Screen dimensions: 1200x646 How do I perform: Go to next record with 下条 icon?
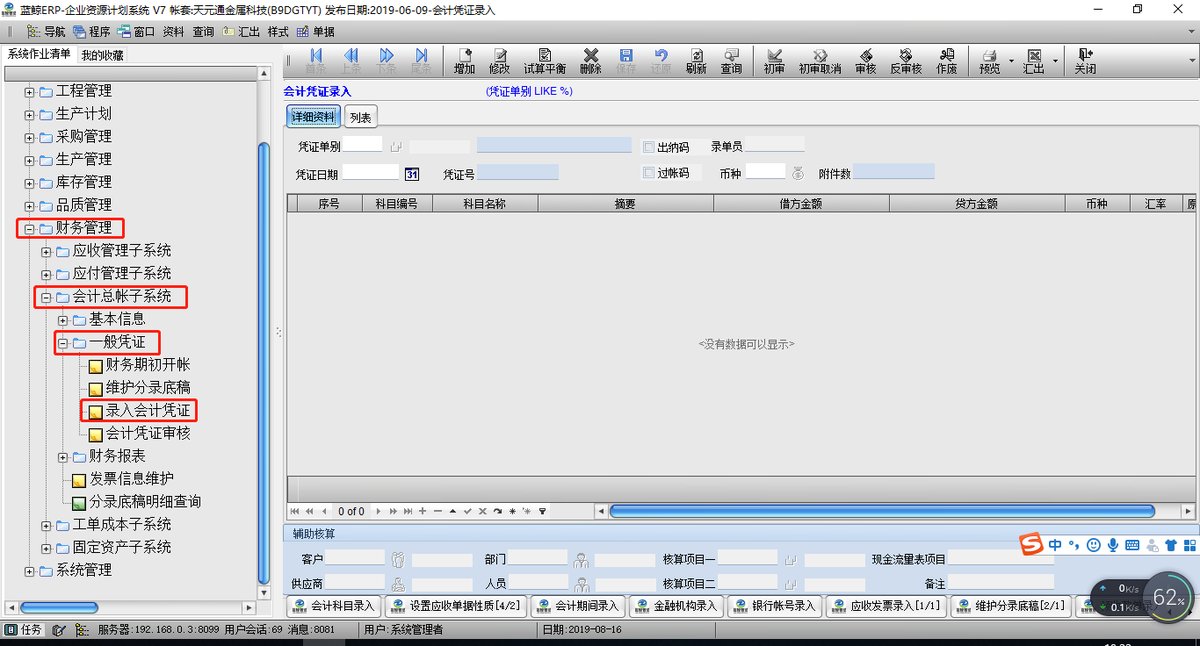(x=386, y=61)
